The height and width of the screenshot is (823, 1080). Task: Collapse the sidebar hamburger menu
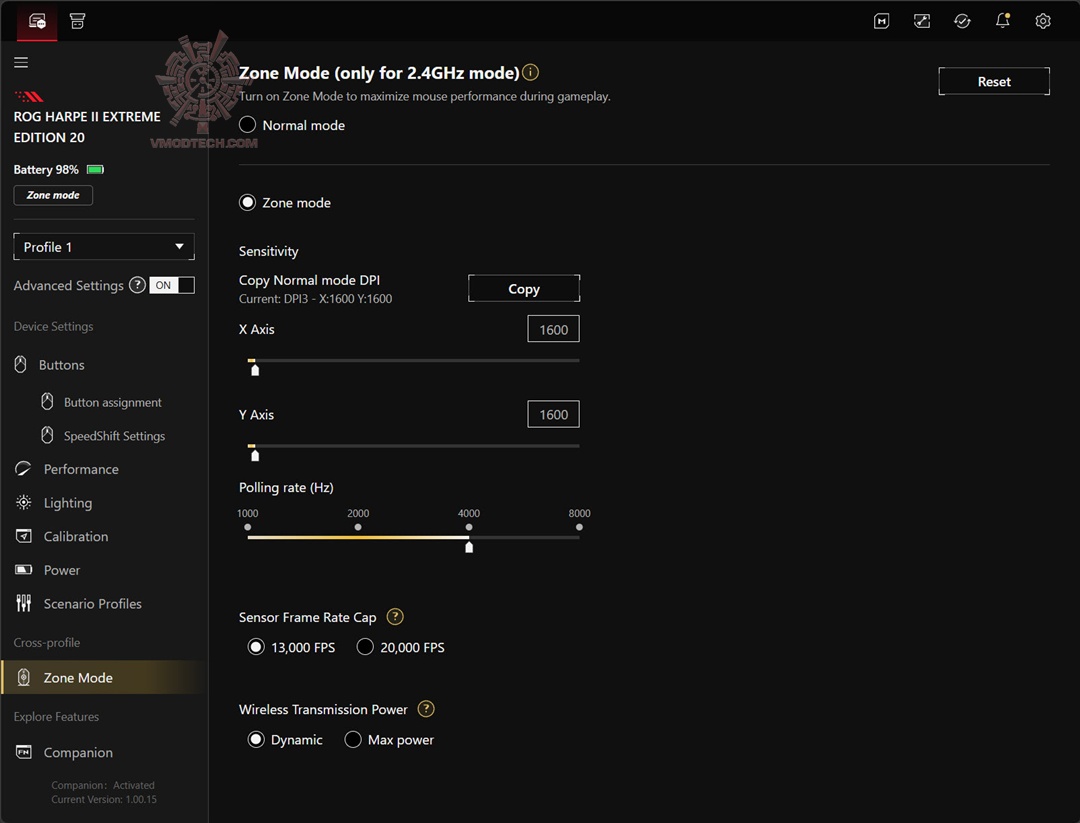pyautogui.click(x=21, y=63)
